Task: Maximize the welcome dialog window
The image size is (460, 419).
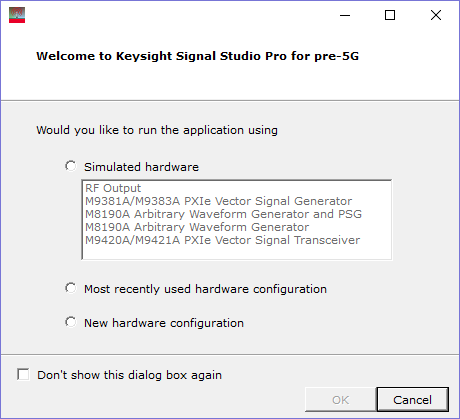Action: point(390,15)
